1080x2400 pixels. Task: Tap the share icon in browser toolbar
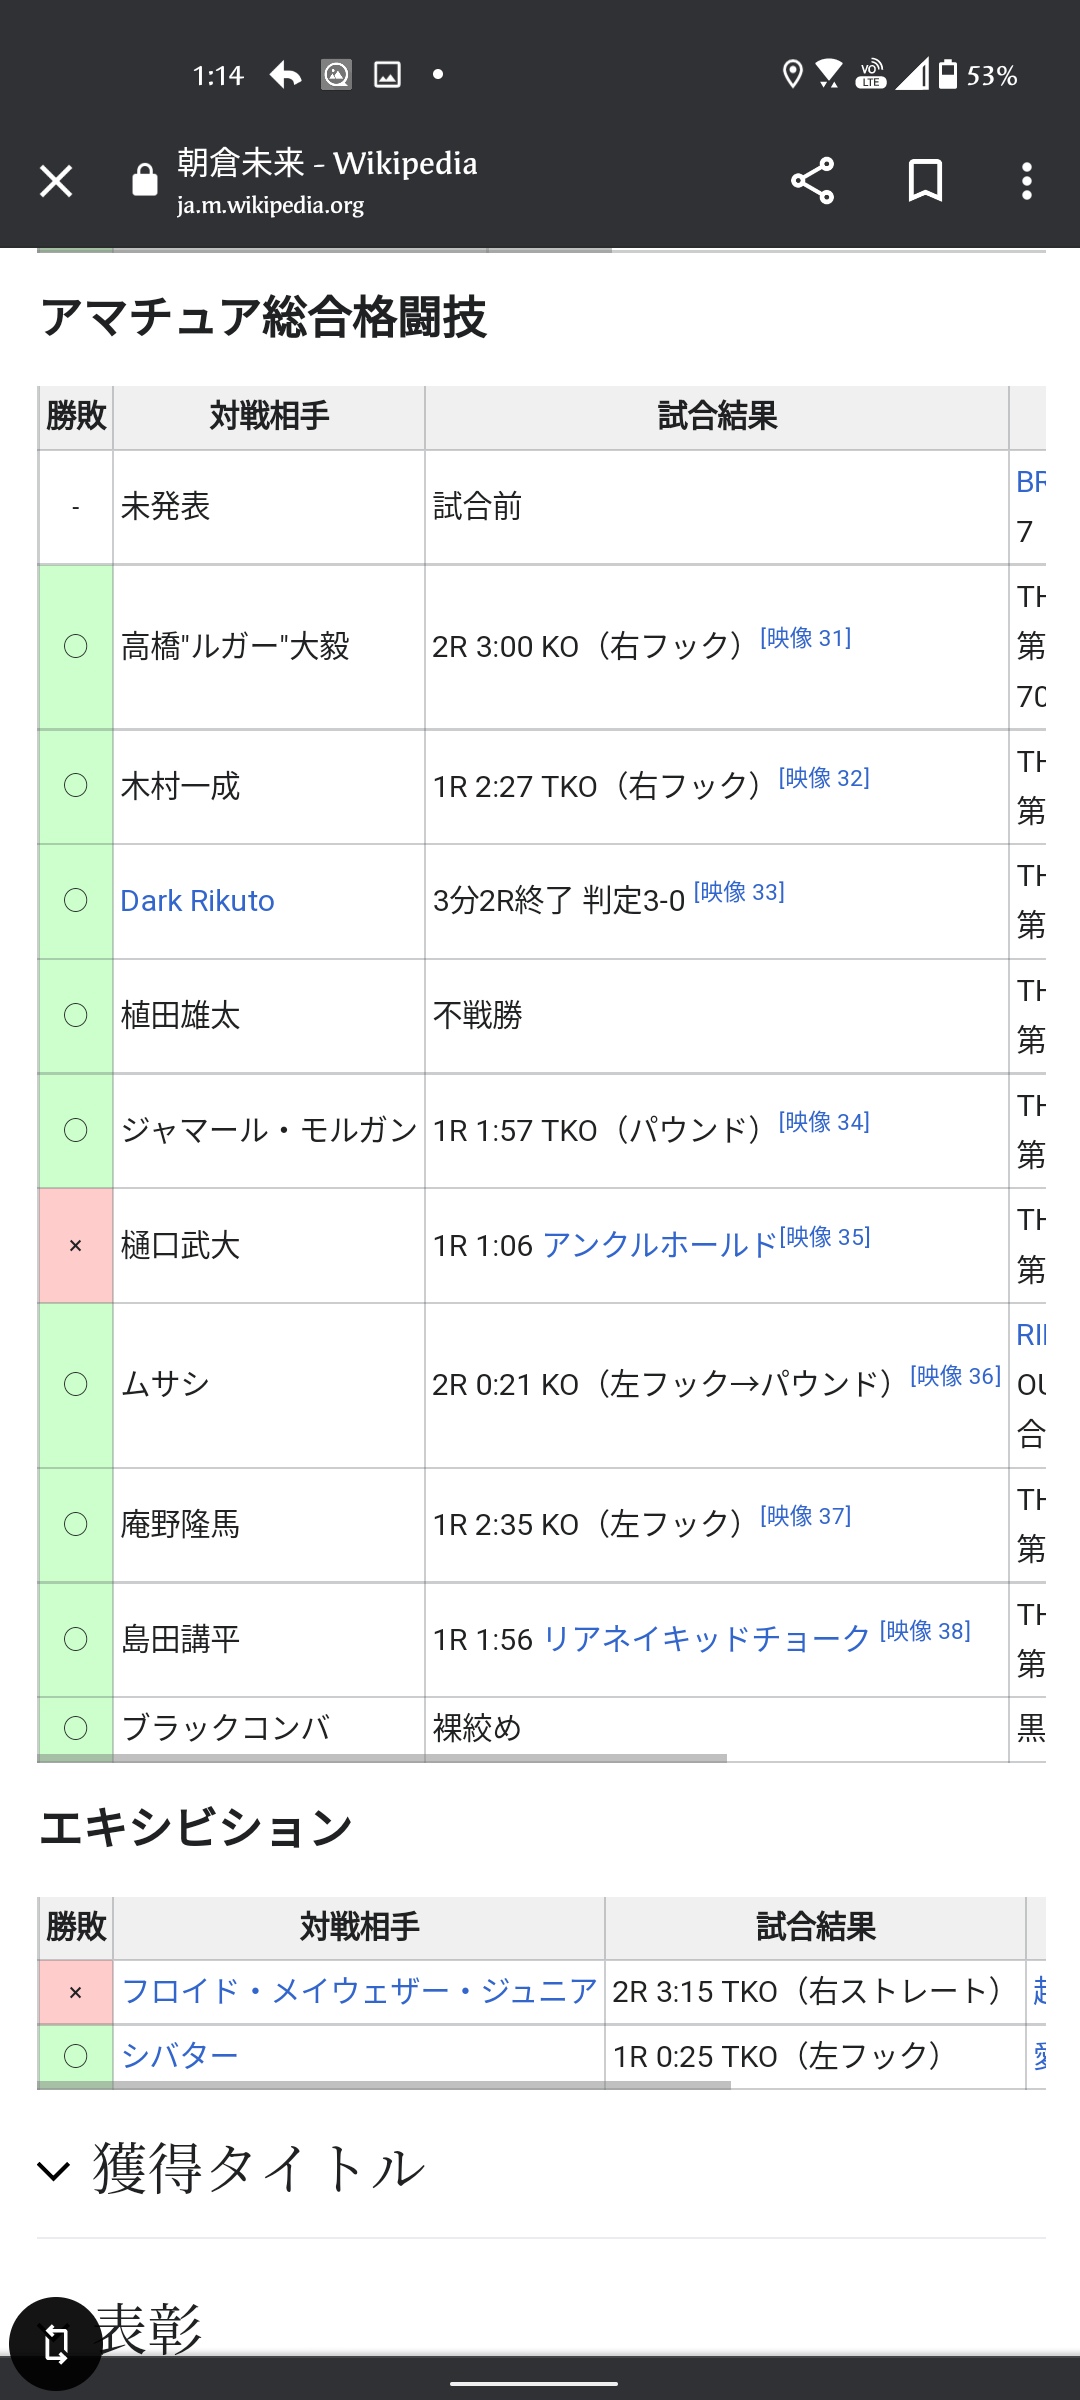pyautogui.click(x=812, y=181)
